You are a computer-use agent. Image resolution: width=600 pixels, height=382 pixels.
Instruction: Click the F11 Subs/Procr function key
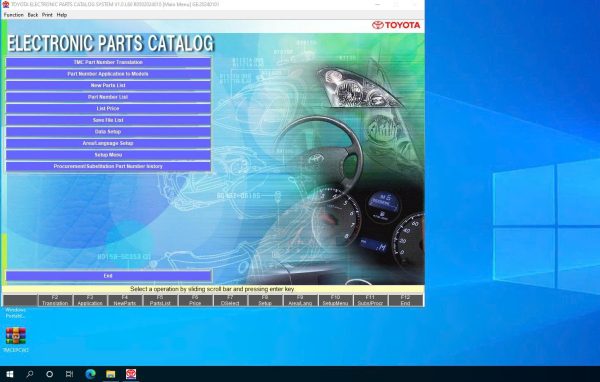click(370, 300)
